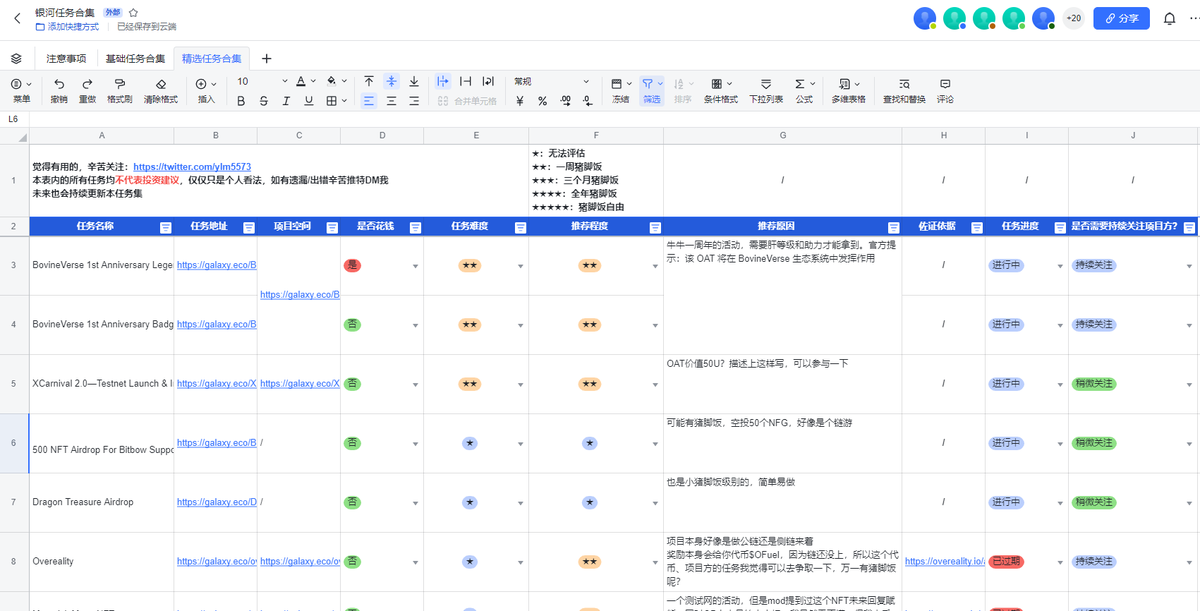Click the blue Share (分享) button

click(x=1121, y=18)
